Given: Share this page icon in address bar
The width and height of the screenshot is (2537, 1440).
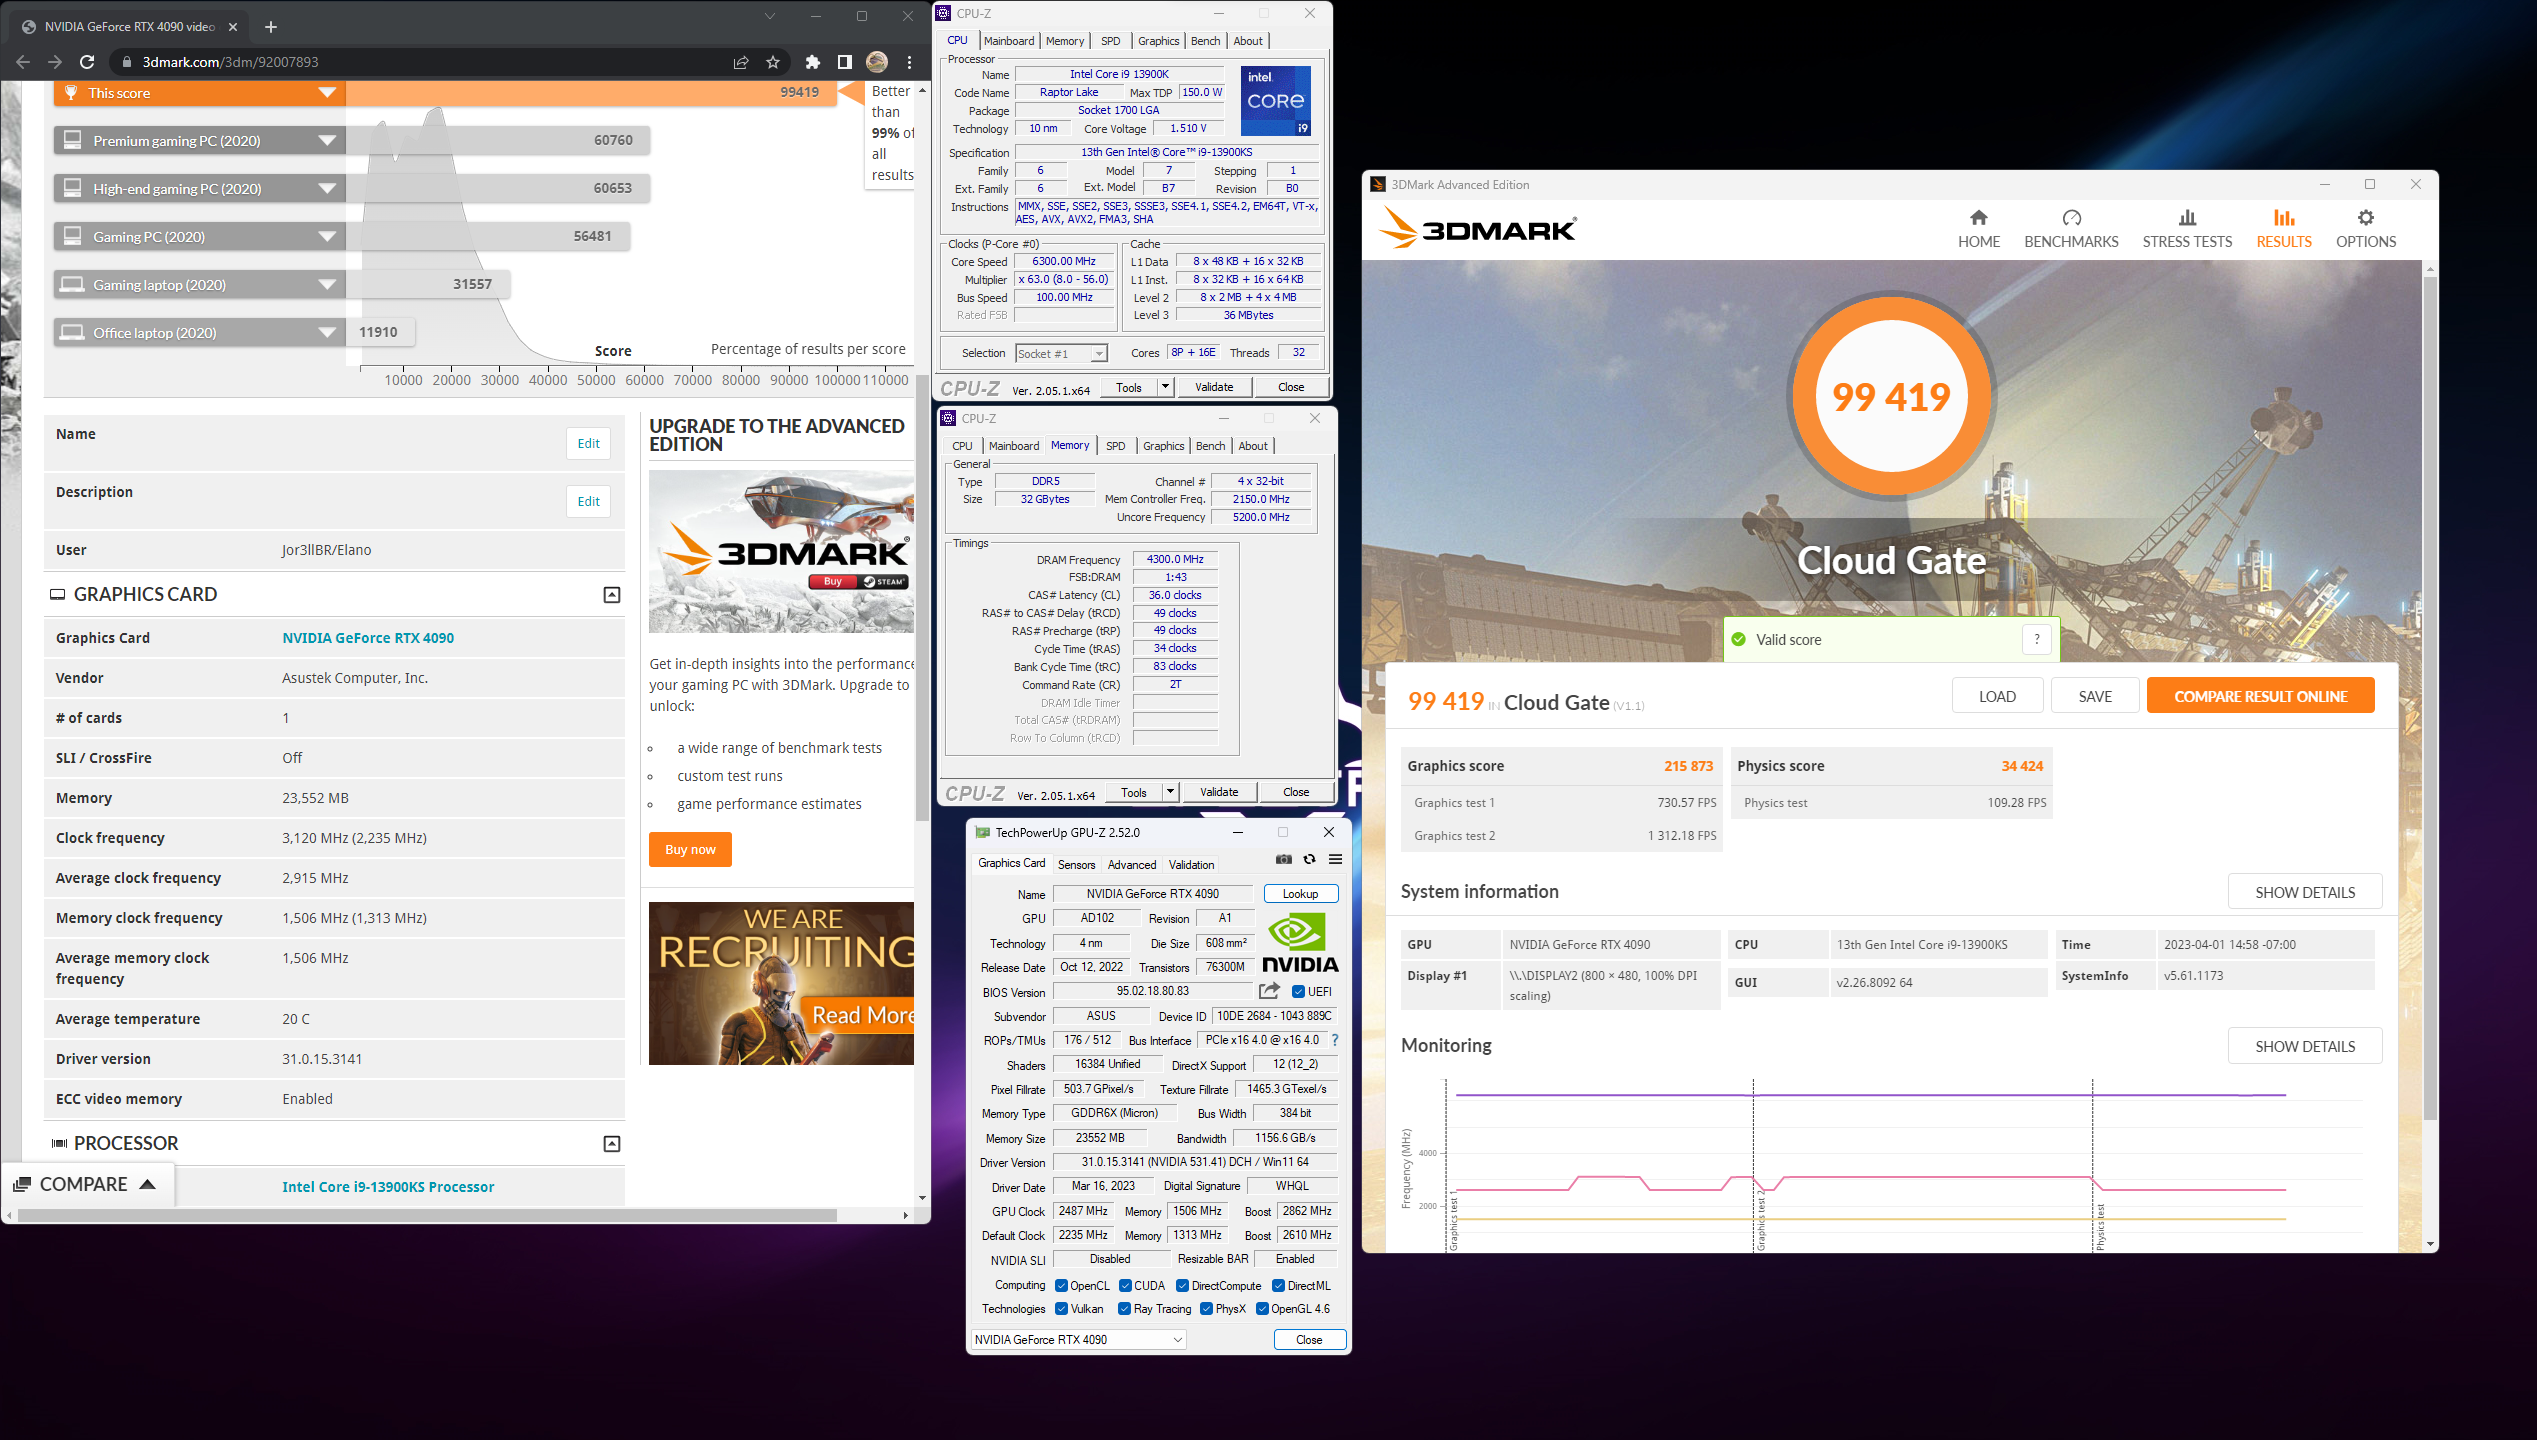Looking at the screenshot, I should point(741,62).
